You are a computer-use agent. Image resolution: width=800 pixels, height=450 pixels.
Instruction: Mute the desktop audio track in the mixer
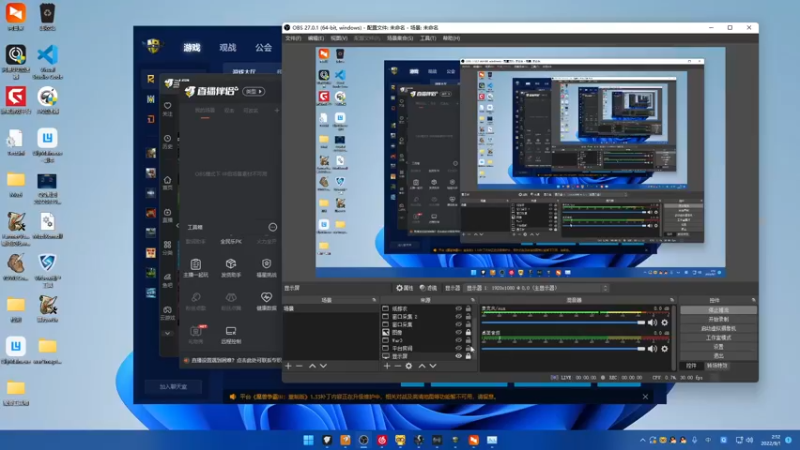pyautogui.click(x=652, y=349)
